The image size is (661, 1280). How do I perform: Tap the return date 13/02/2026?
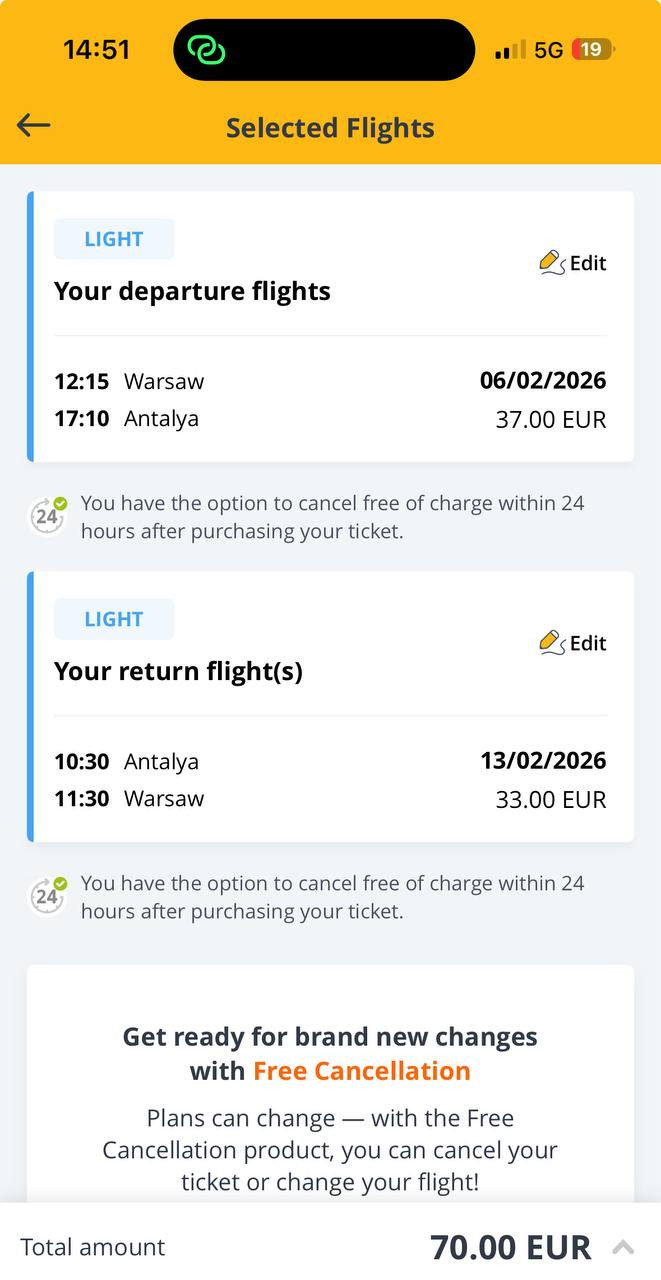coord(543,760)
